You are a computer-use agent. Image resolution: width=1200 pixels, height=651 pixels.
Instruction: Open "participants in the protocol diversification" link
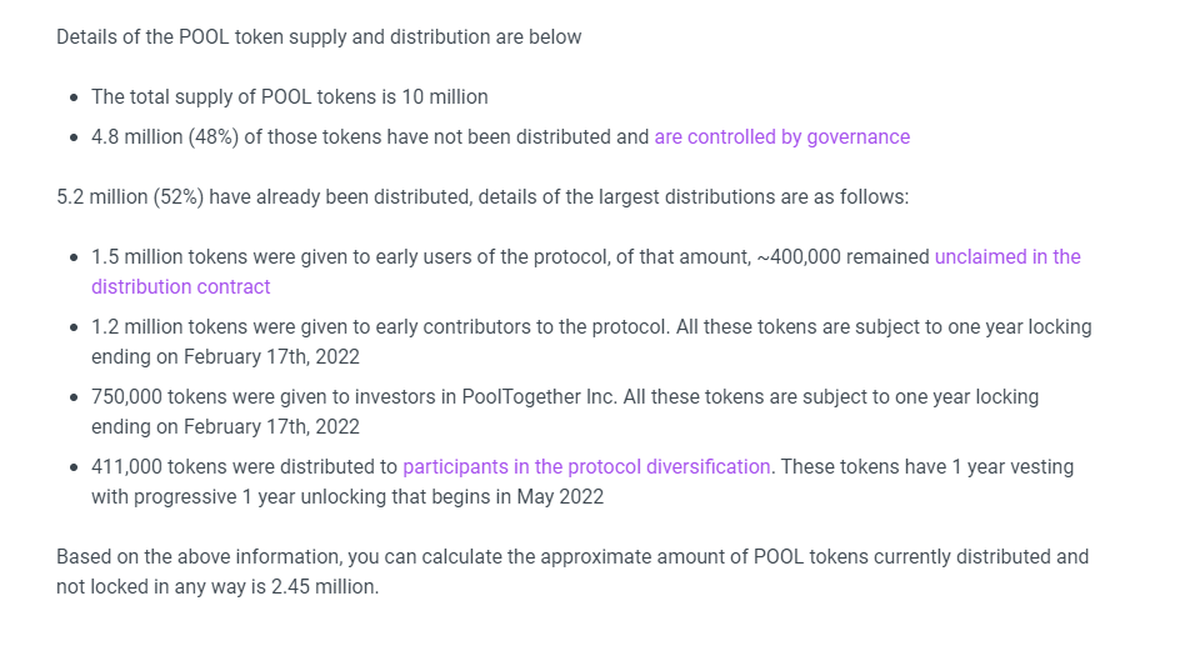586,467
